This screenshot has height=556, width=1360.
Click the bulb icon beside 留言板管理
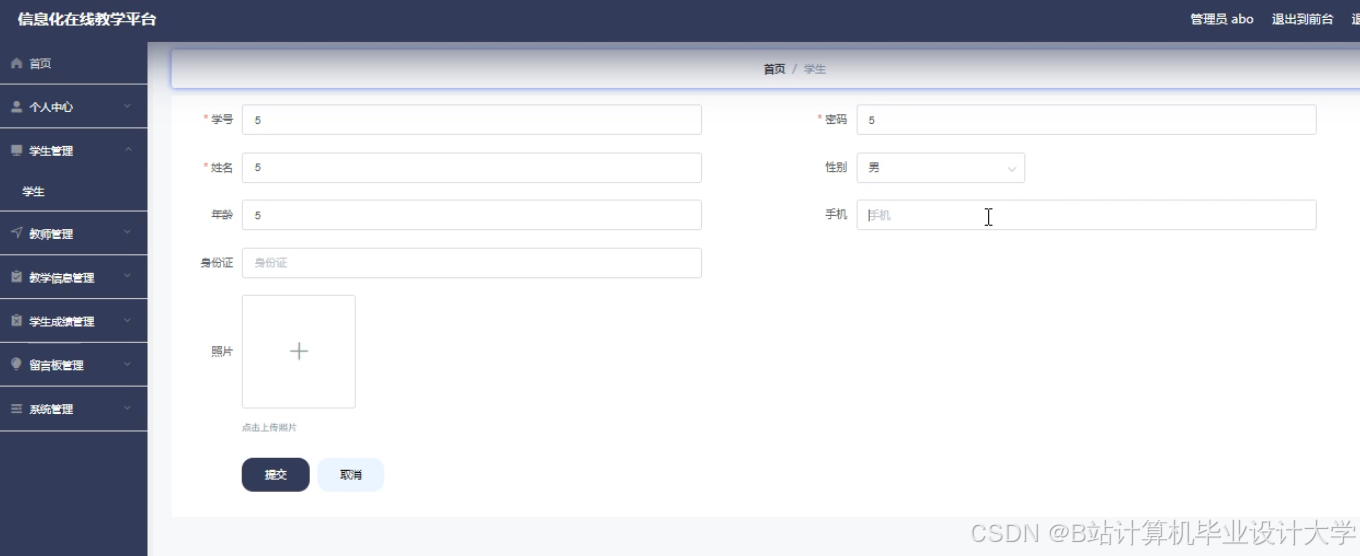point(16,364)
